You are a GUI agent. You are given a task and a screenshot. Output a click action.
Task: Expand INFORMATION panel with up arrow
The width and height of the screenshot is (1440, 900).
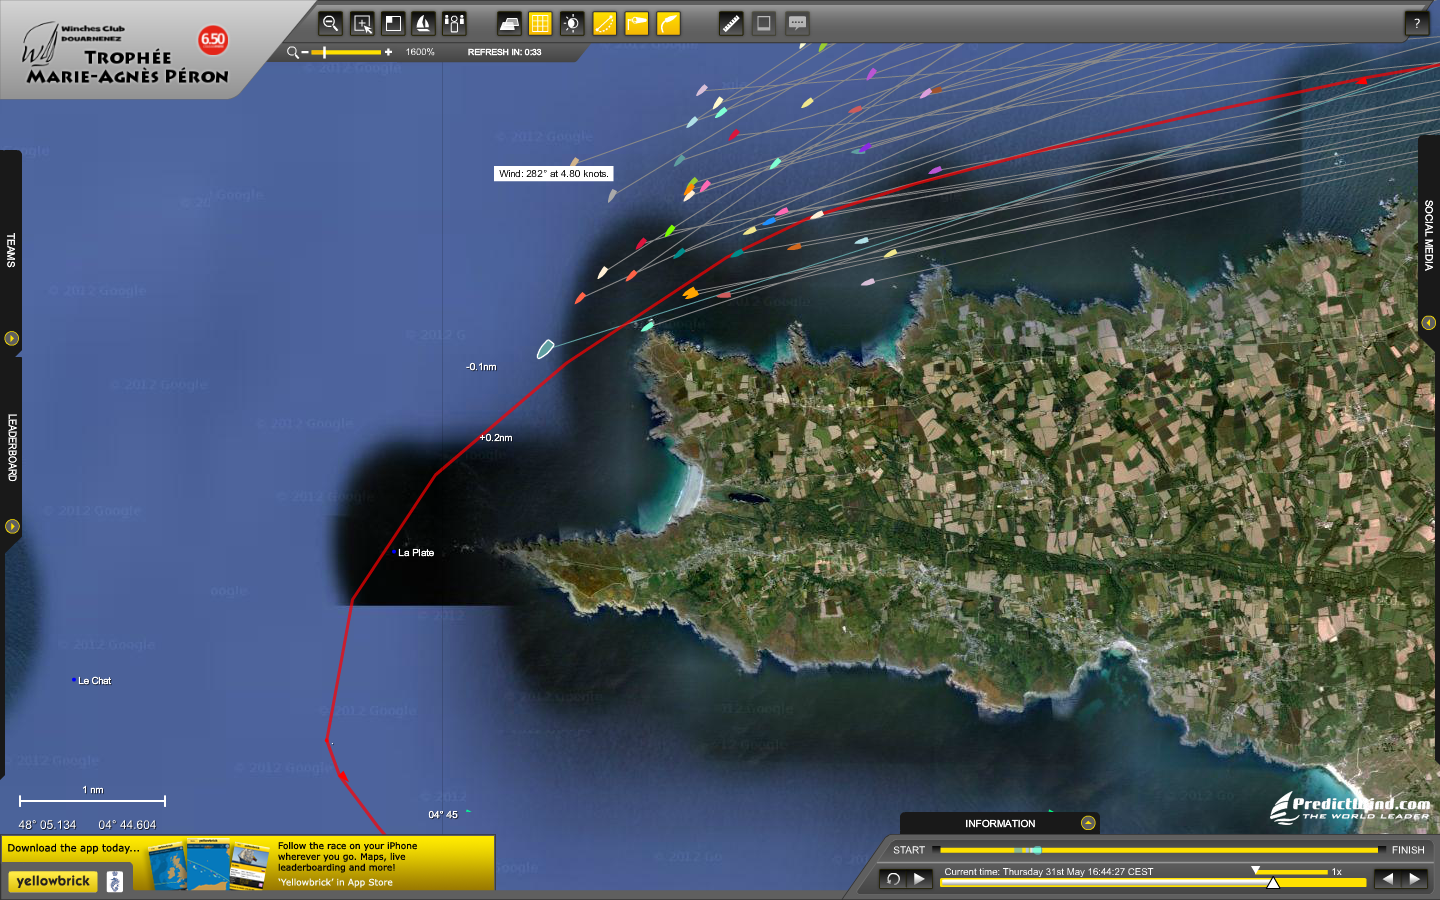1089,823
